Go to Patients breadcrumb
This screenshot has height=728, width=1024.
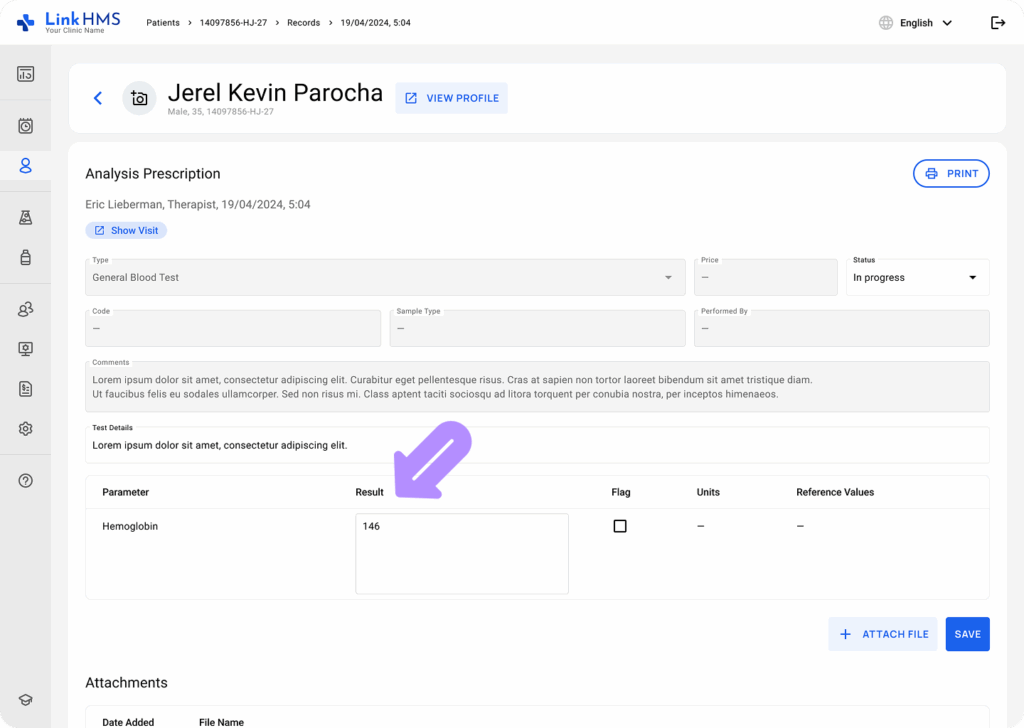tap(163, 23)
